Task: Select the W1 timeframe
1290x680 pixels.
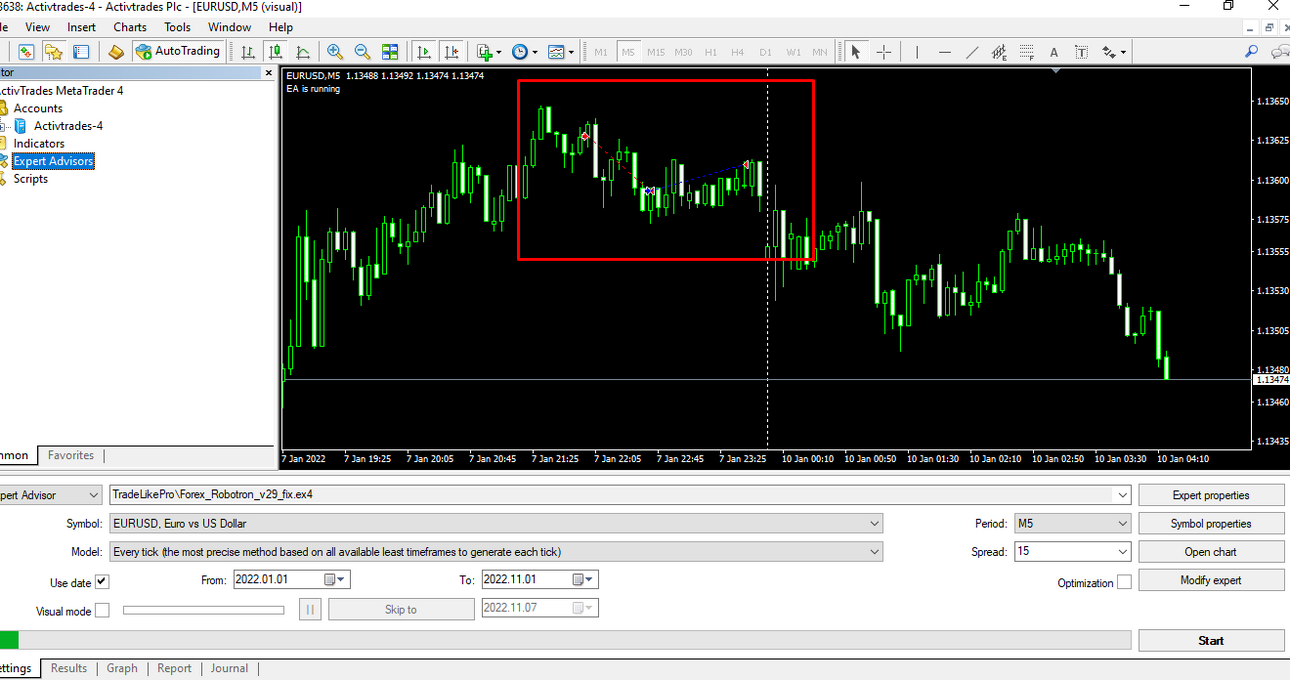Action: (793, 52)
